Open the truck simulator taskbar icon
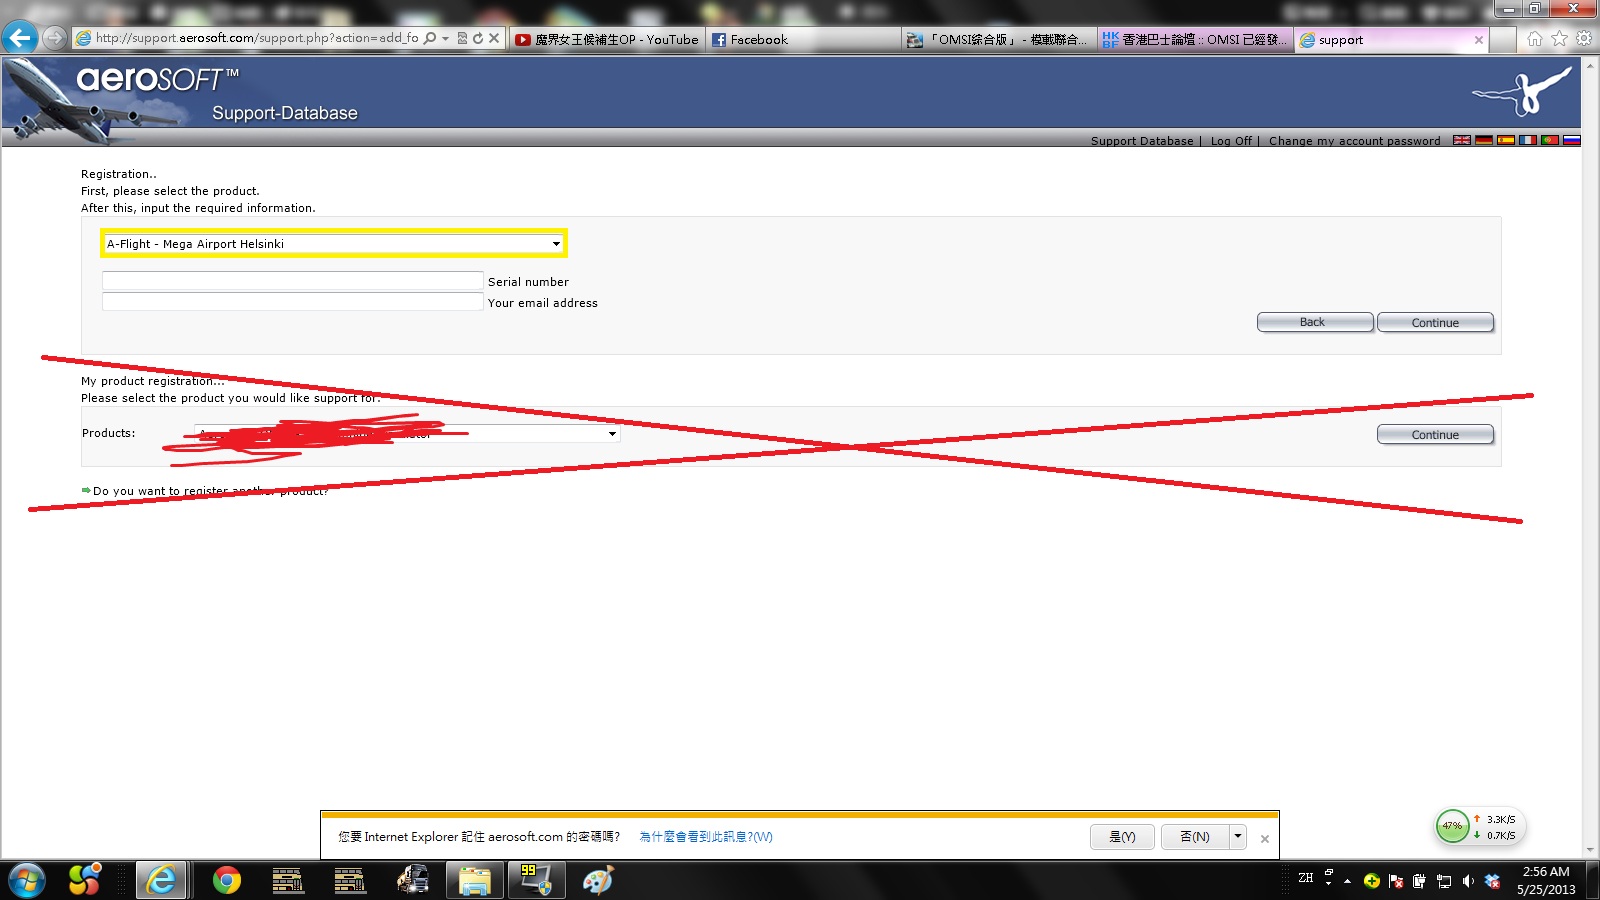Image resolution: width=1600 pixels, height=900 pixels. pyautogui.click(x=412, y=881)
